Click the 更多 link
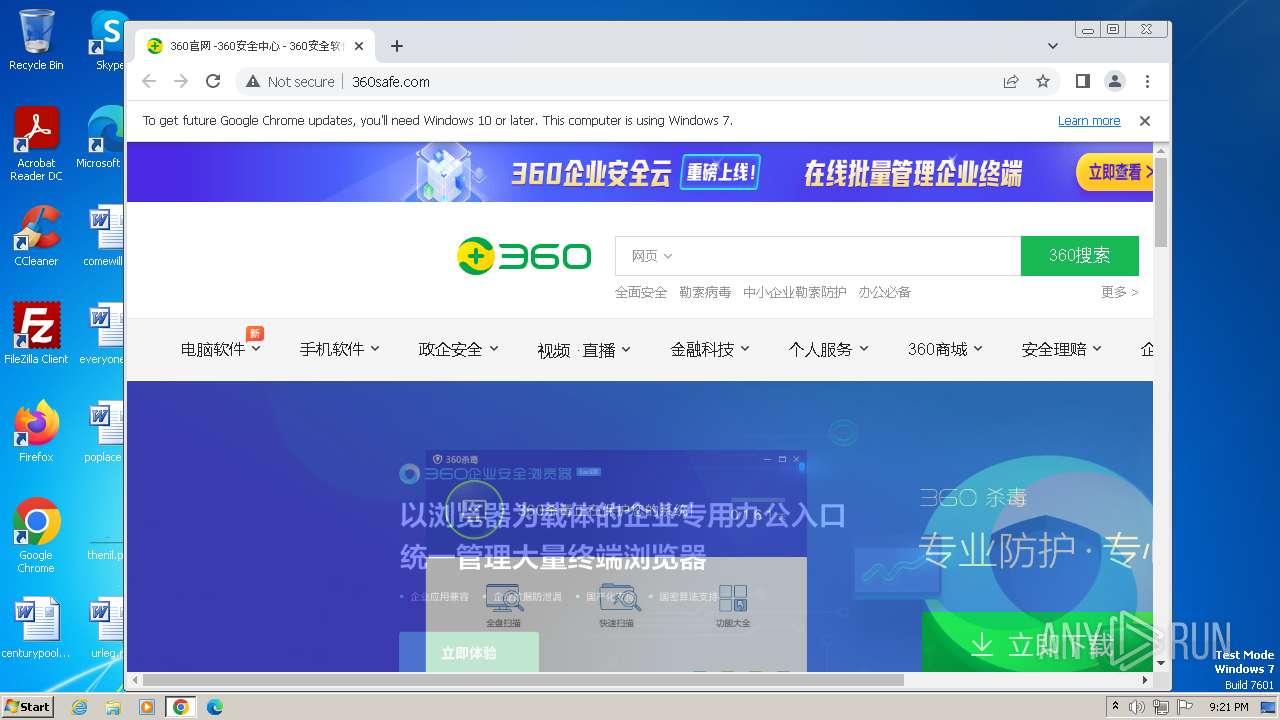The width and height of the screenshot is (1280, 720). [x=1119, y=292]
